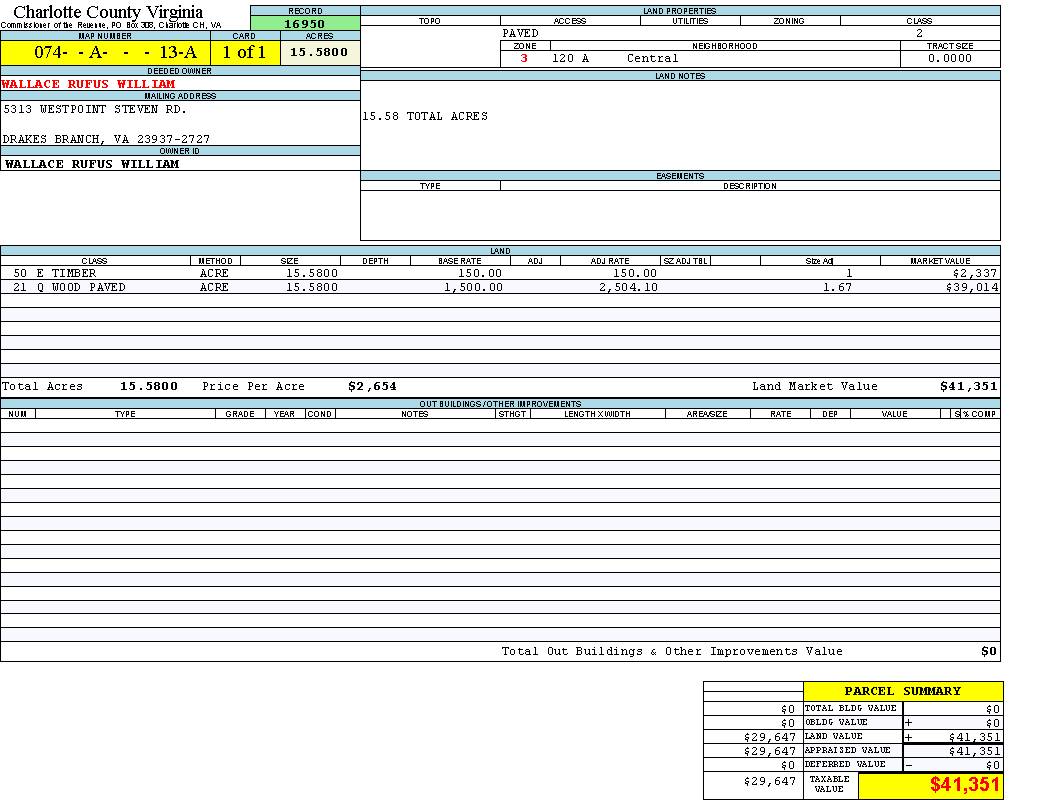Select the red deeded owner name
The image size is (1050, 800).
[x=88, y=84]
